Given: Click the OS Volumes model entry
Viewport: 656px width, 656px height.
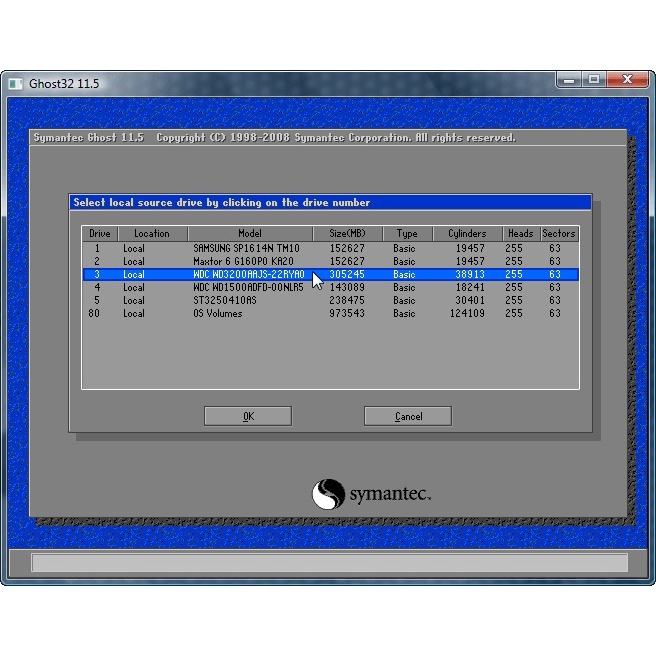Looking at the screenshot, I should pyautogui.click(x=218, y=313).
